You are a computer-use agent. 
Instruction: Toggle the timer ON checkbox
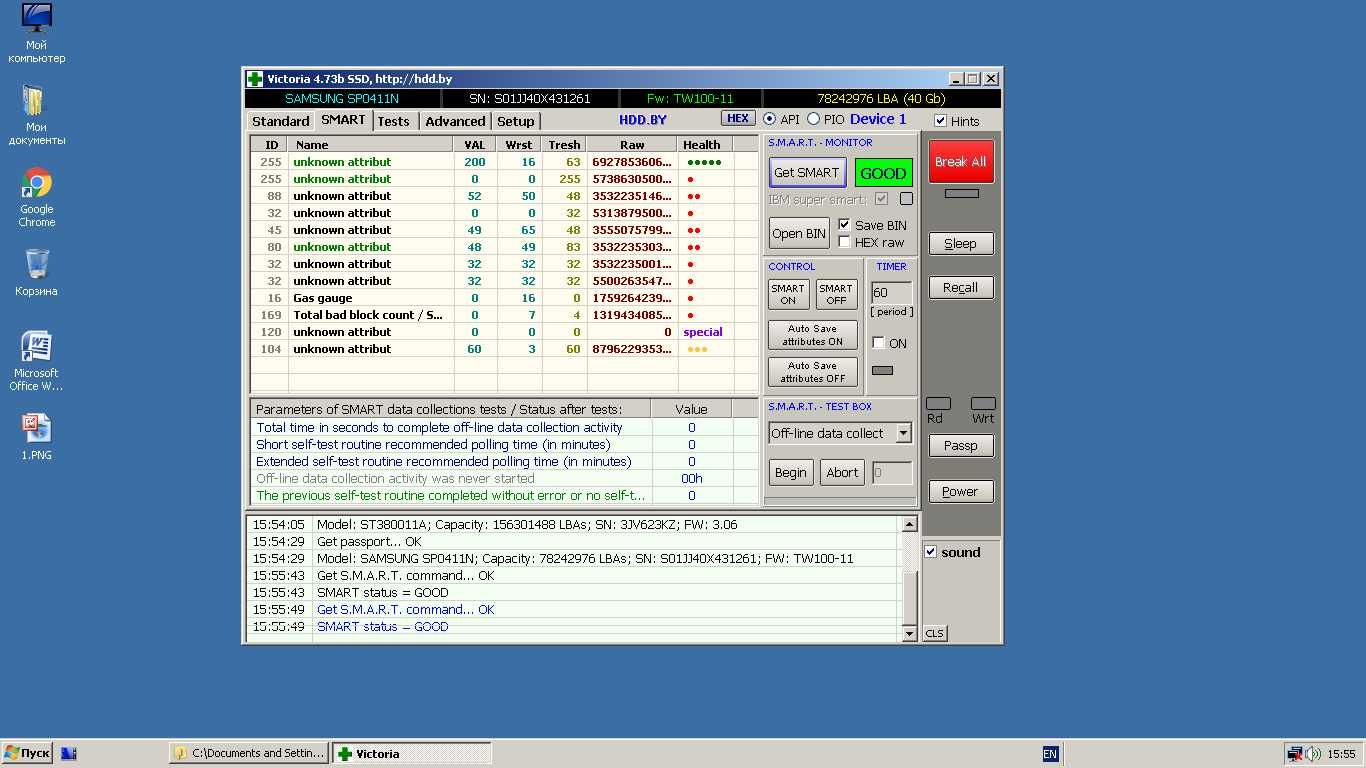point(878,343)
